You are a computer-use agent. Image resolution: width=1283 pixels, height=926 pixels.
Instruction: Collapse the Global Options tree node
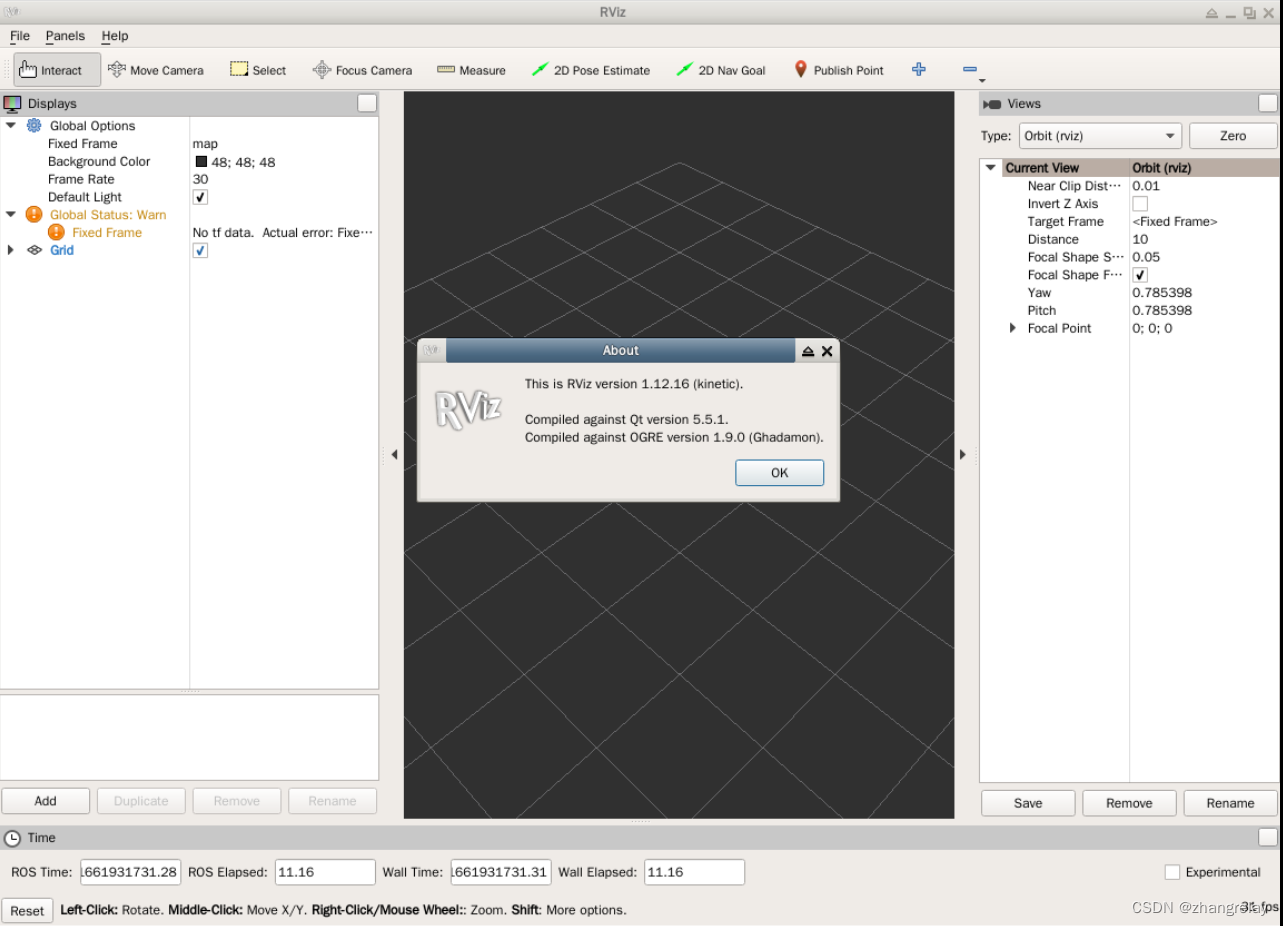click(x=11, y=126)
